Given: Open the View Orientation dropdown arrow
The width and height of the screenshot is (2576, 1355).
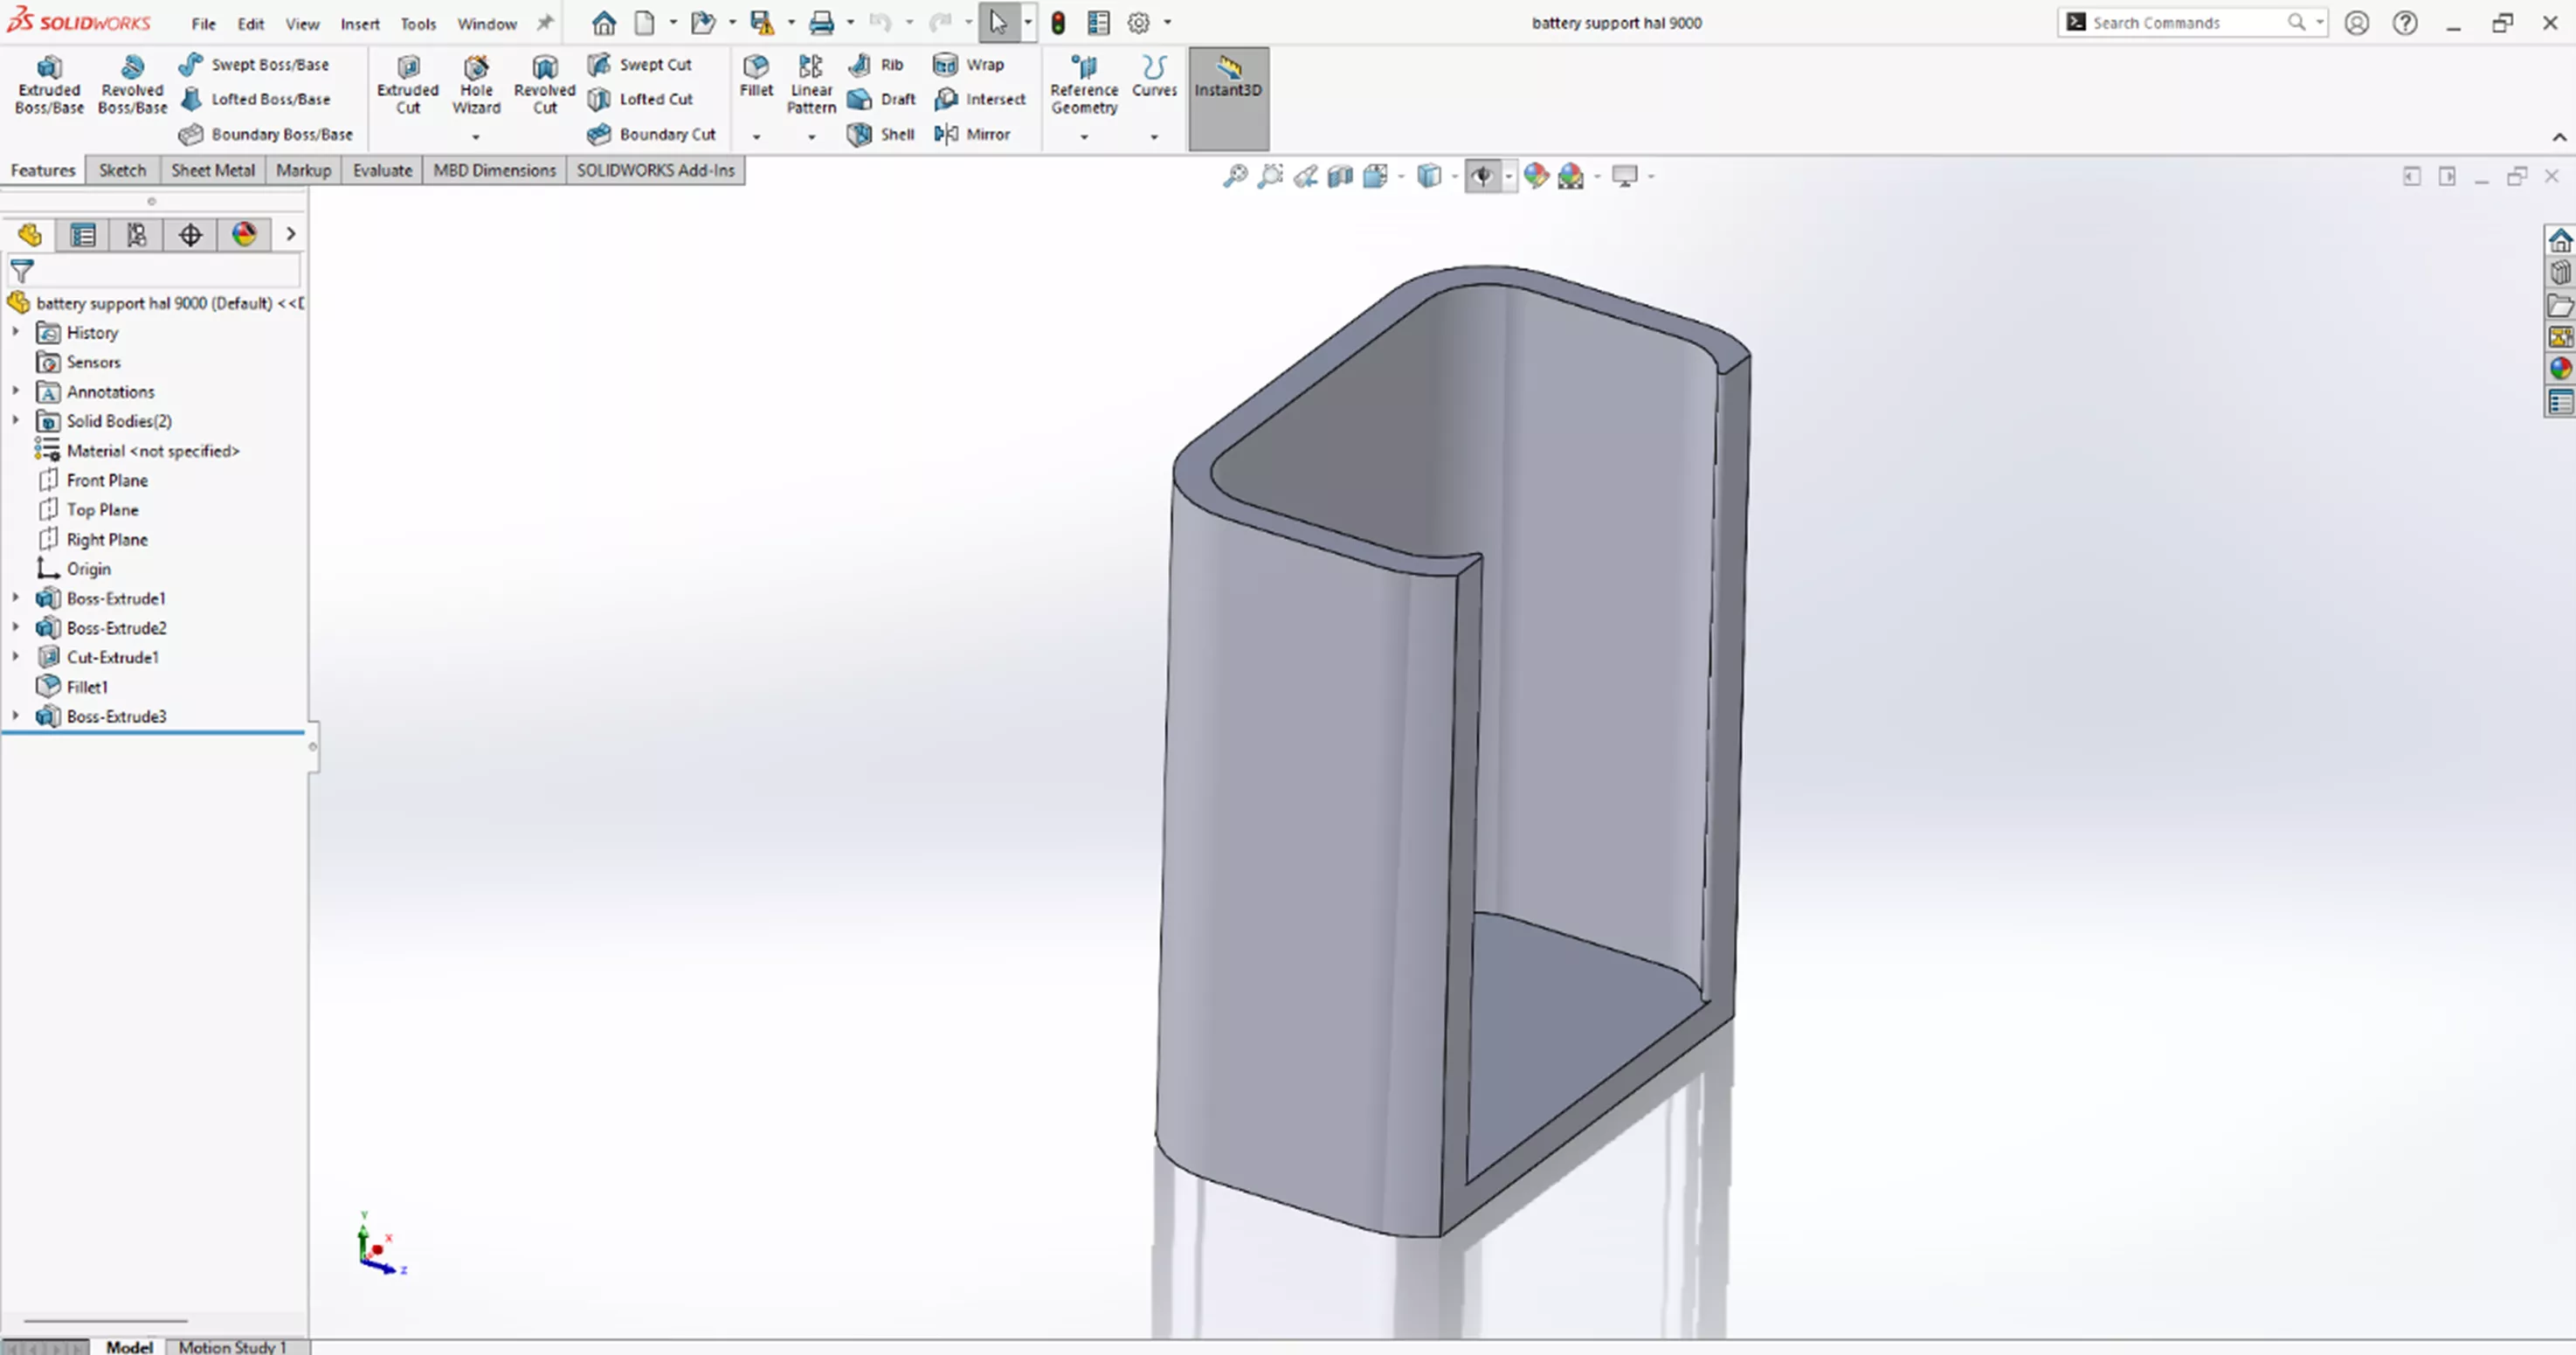Looking at the screenshot, I should coord(1403,176).
